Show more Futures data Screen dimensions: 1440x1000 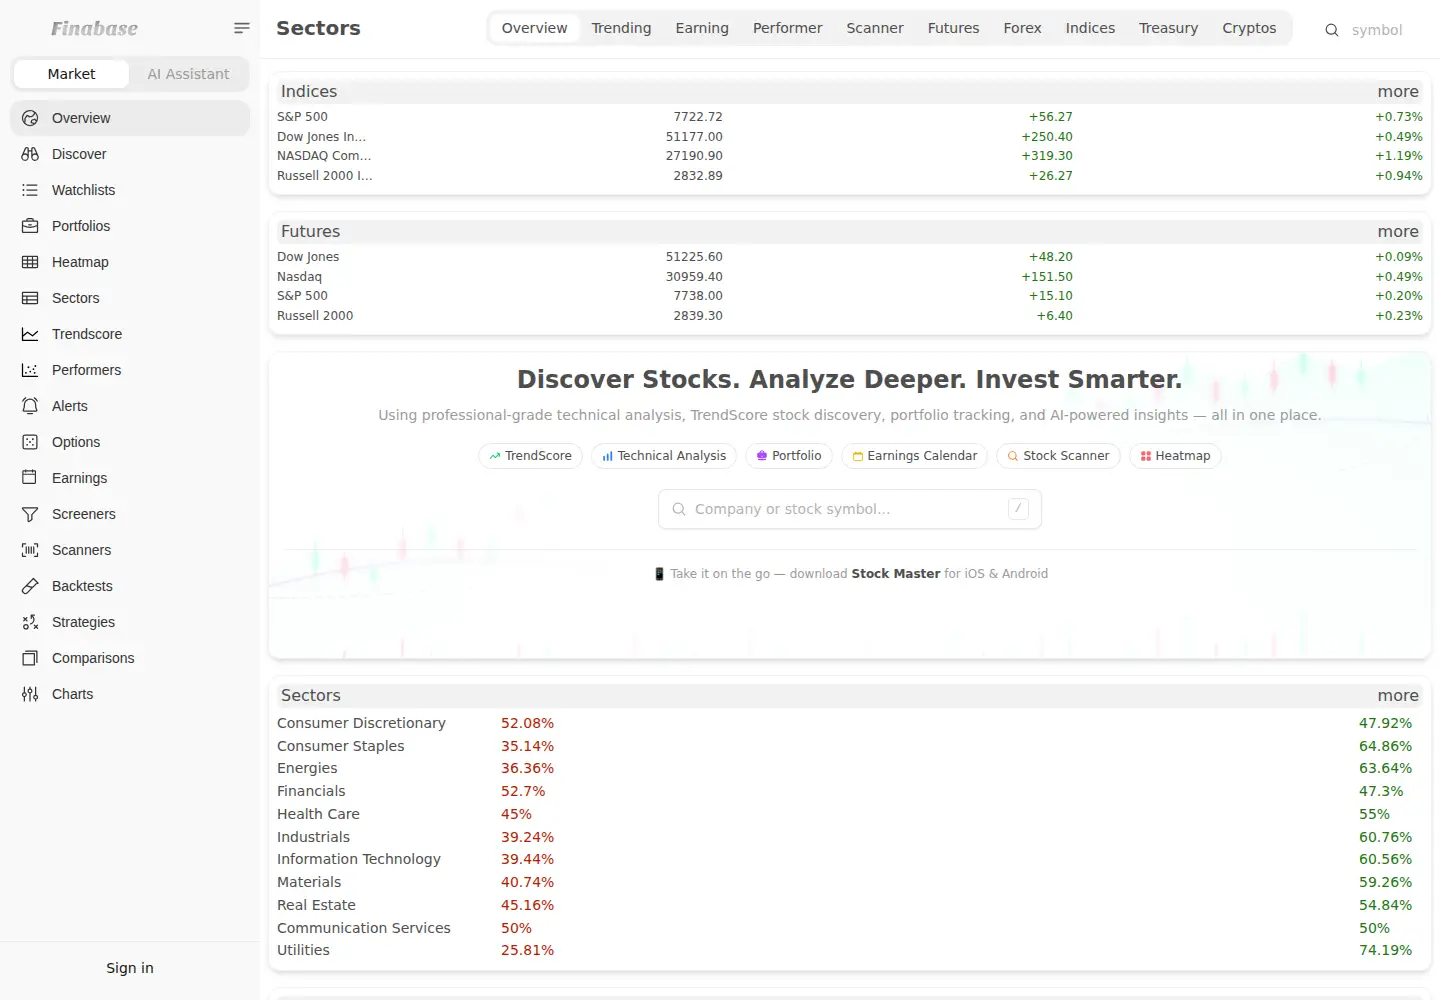click(1398, 231)
